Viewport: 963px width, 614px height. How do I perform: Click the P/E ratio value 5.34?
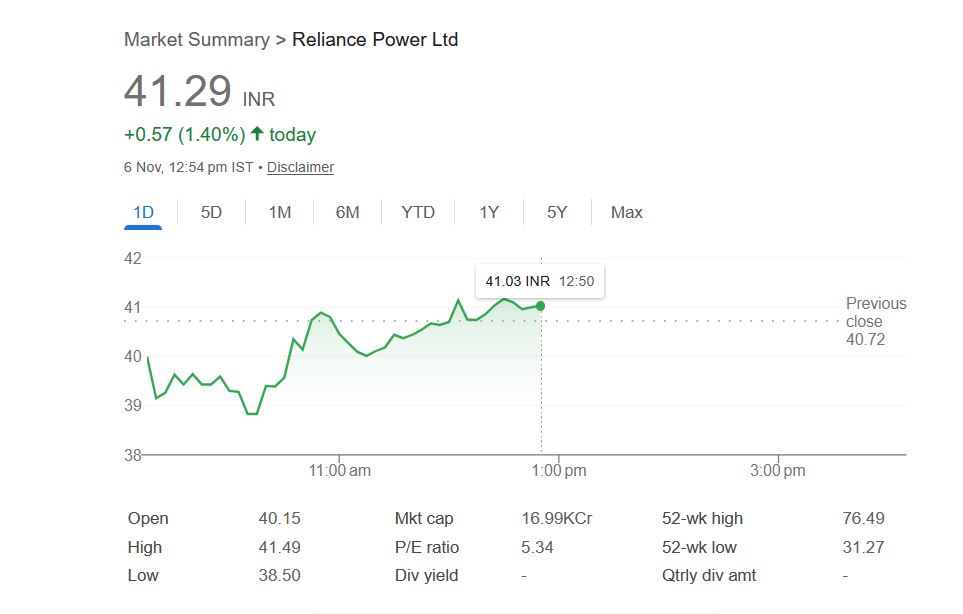537,547
